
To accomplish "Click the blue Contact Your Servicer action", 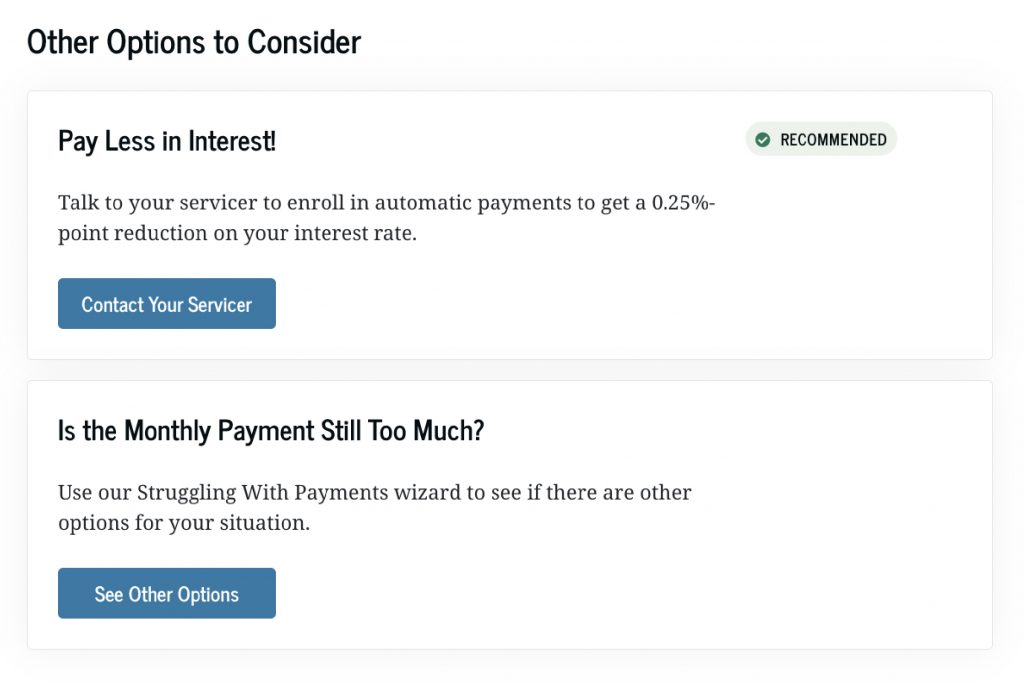I will click(x=166, y=303).
